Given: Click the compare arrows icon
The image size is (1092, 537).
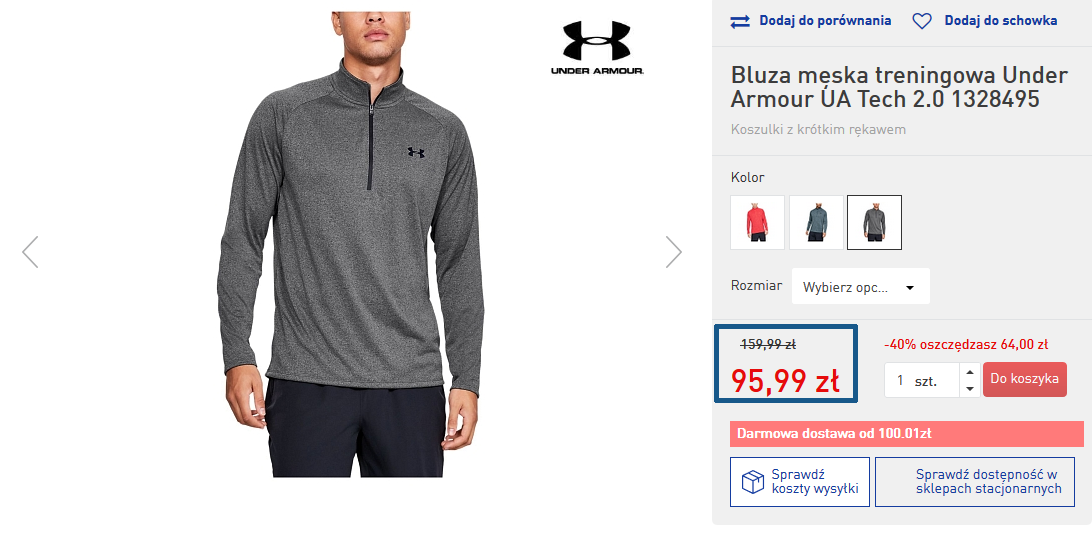Looking at the screenshot, I should [x=740, y=21].
